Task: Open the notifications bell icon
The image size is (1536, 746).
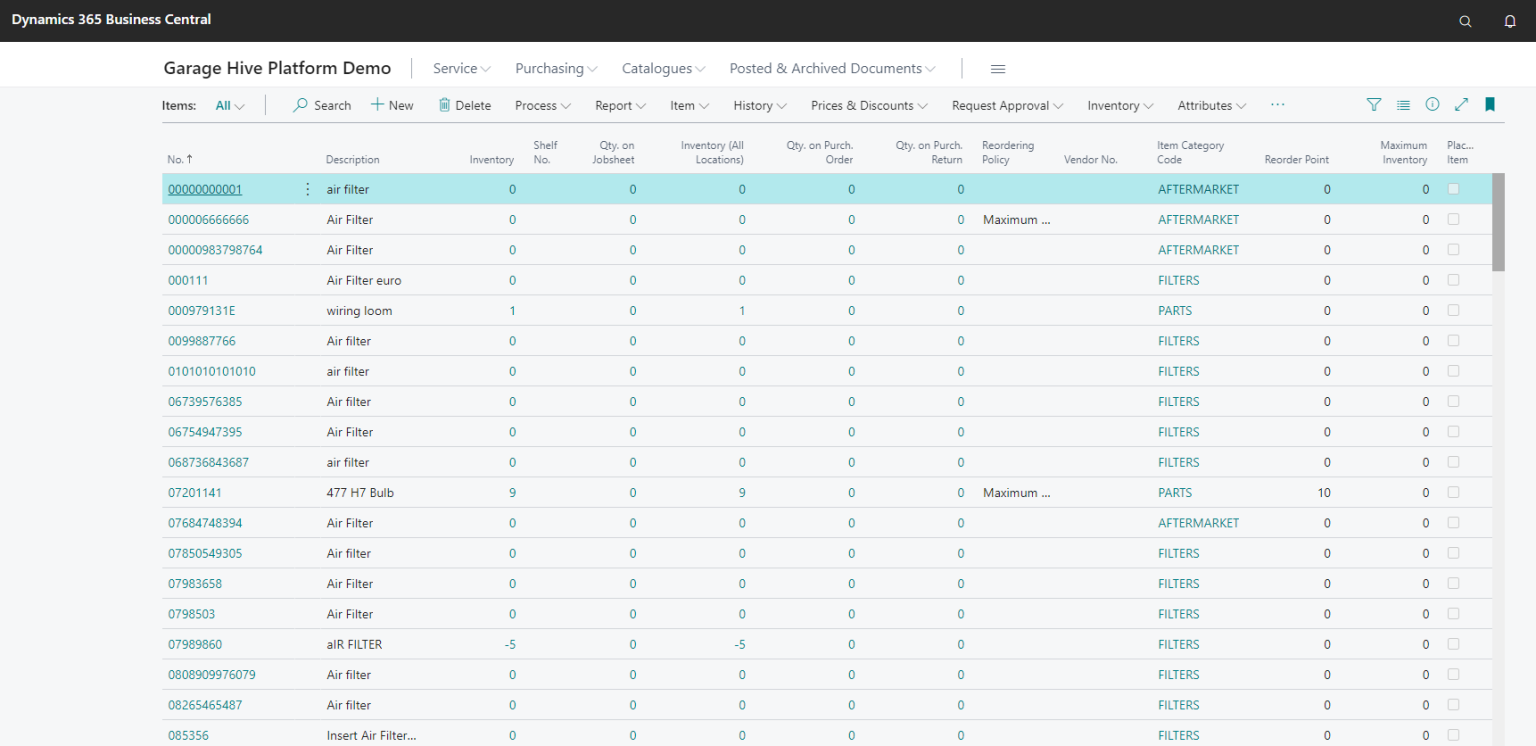Action: pyautogui.click(x=1510, y=21)
